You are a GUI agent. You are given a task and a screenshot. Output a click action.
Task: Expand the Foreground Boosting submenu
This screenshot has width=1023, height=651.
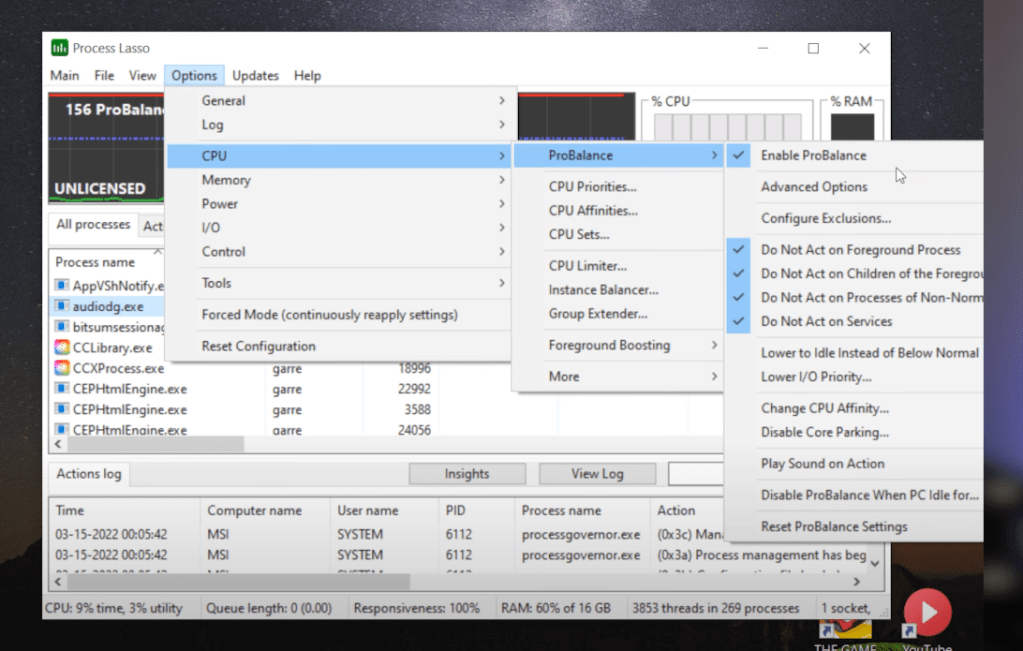[618, 345]
